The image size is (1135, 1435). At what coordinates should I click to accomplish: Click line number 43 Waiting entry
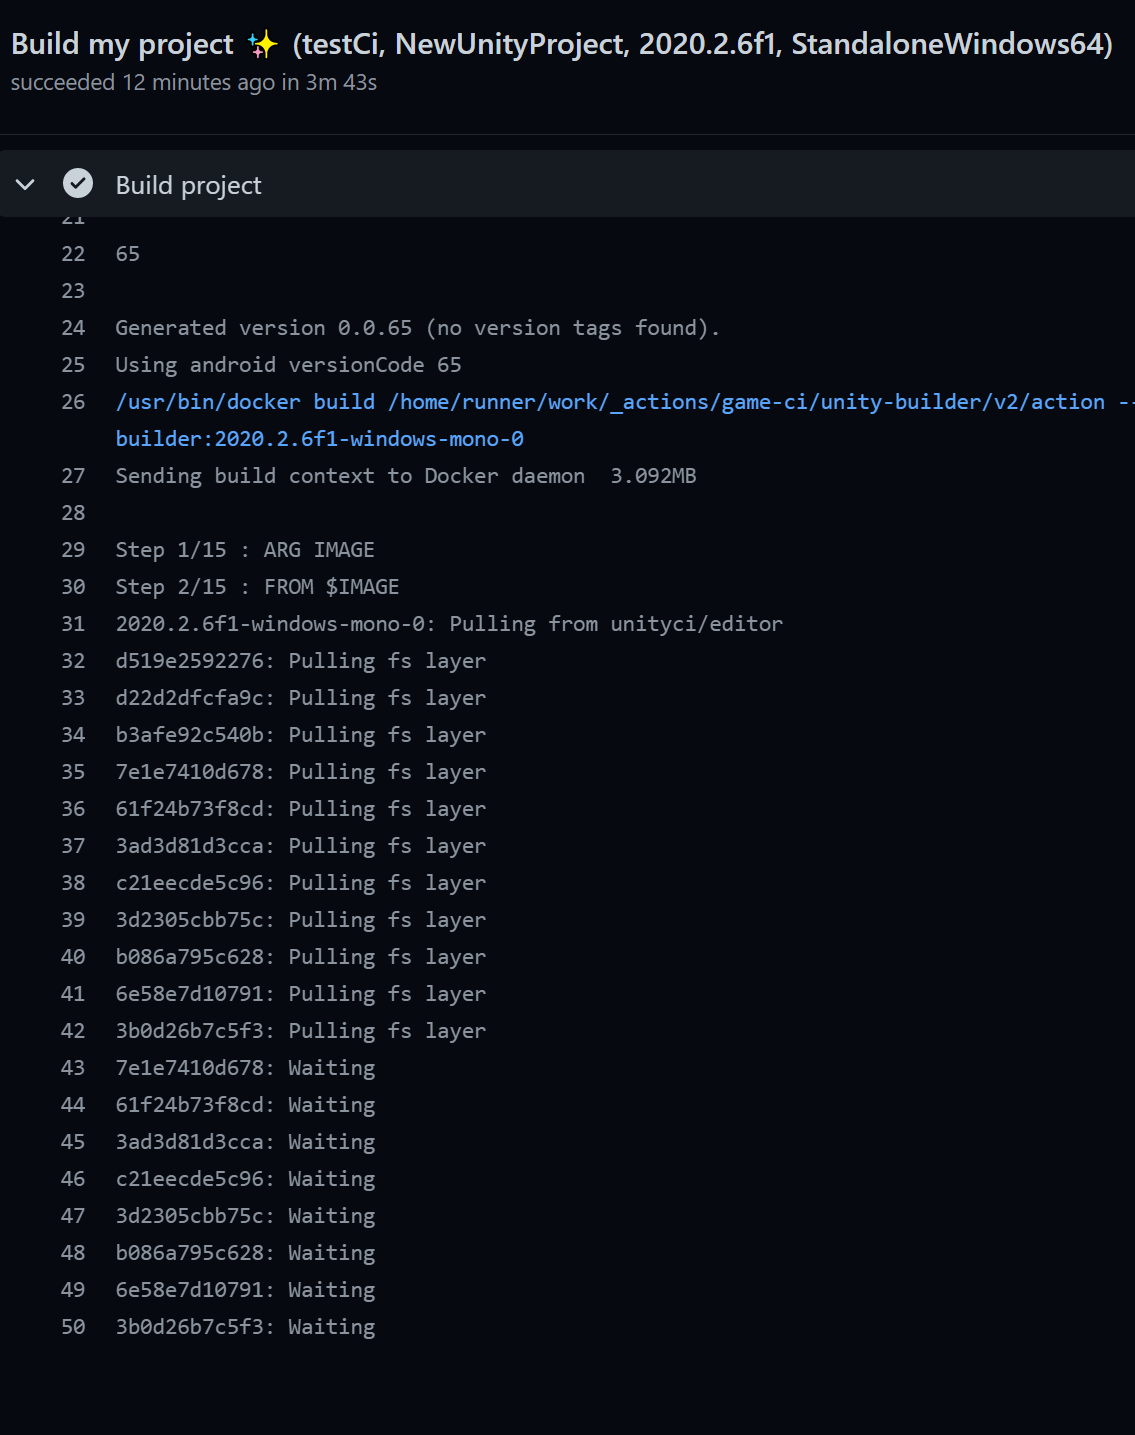tap(73, 1067)
